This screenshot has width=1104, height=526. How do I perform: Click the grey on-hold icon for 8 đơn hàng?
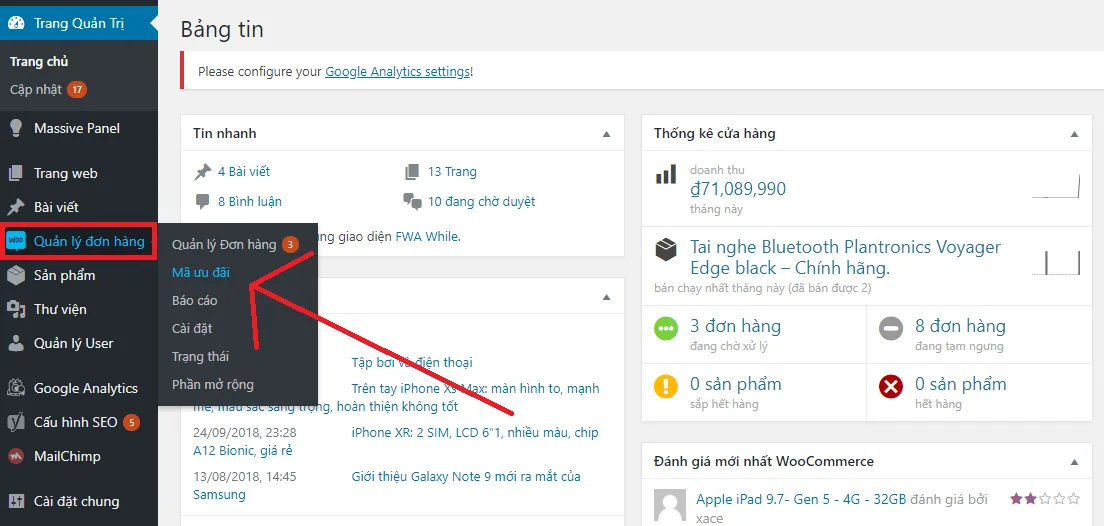pyautogui.click(x=891, y=330)
